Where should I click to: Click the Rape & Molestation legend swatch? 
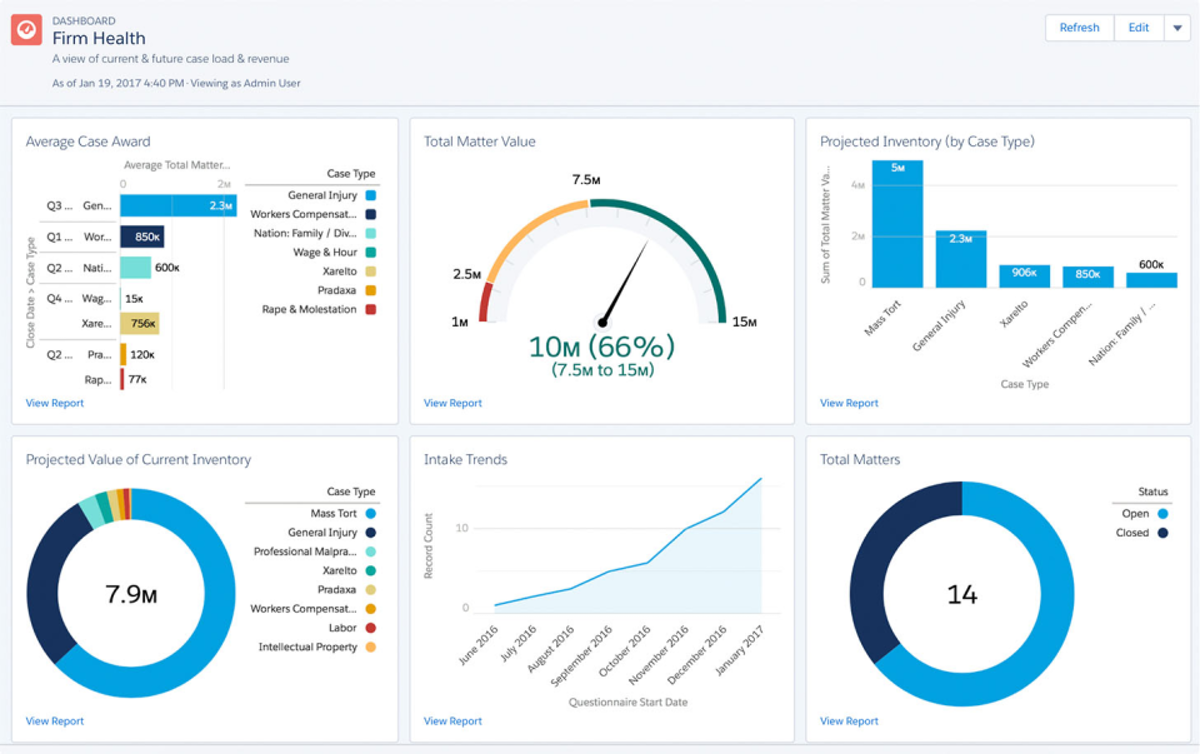(x=371, y=310)
